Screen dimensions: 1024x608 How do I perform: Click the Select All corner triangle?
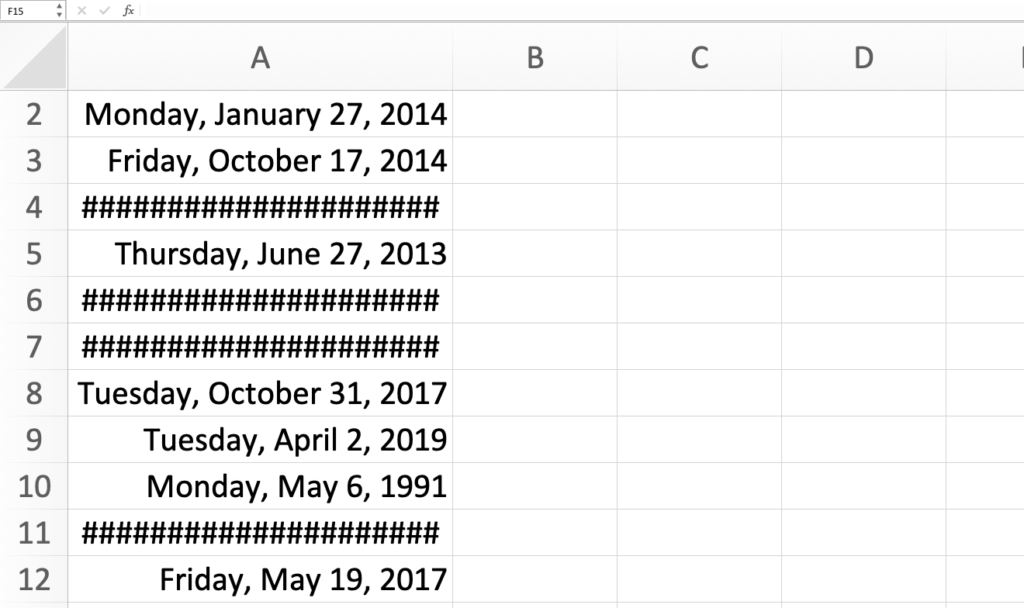[35, 58]
